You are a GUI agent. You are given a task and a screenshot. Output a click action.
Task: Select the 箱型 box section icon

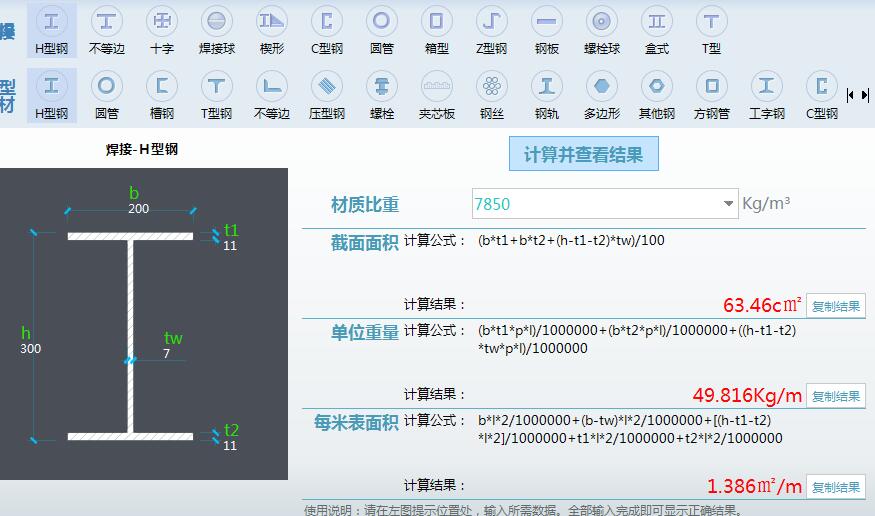[x=436, y=30]
